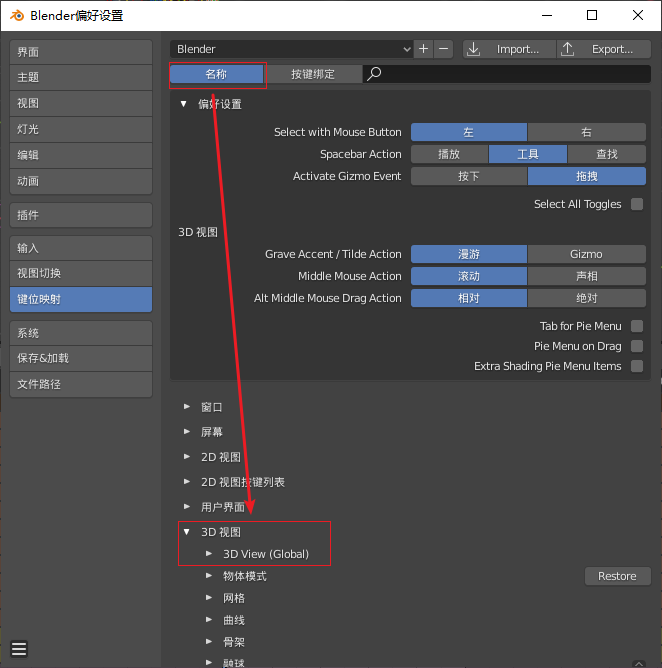This screenshot has height=668, width=662.
Task: Expand the 2D 视图 keymap category
Action: [x=187, y=457]
